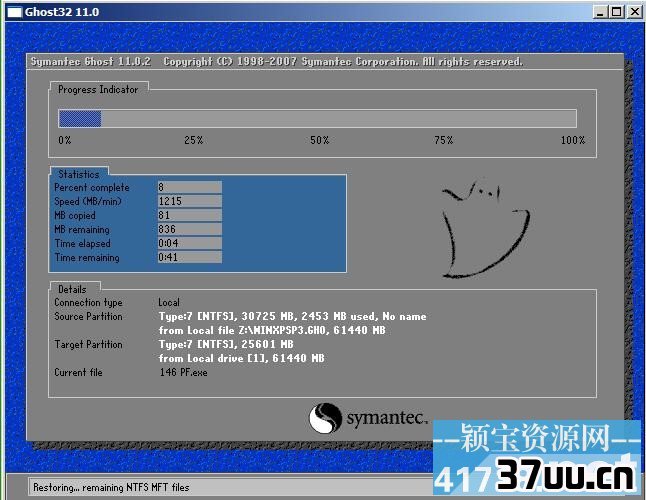
Task: Click the Speed value '1215'
Action: [x=190, y=201]
